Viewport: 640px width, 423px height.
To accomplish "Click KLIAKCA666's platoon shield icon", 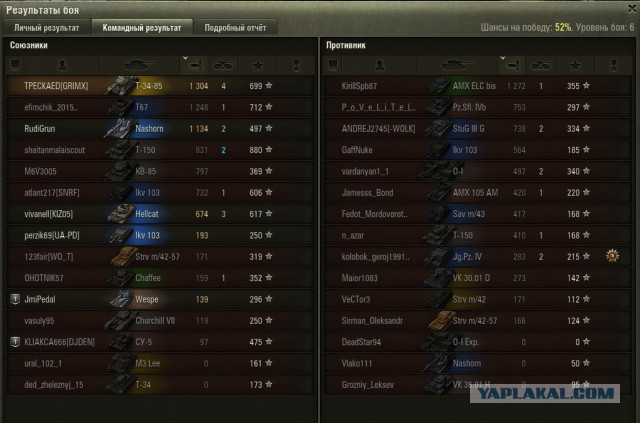I will 15,342.
